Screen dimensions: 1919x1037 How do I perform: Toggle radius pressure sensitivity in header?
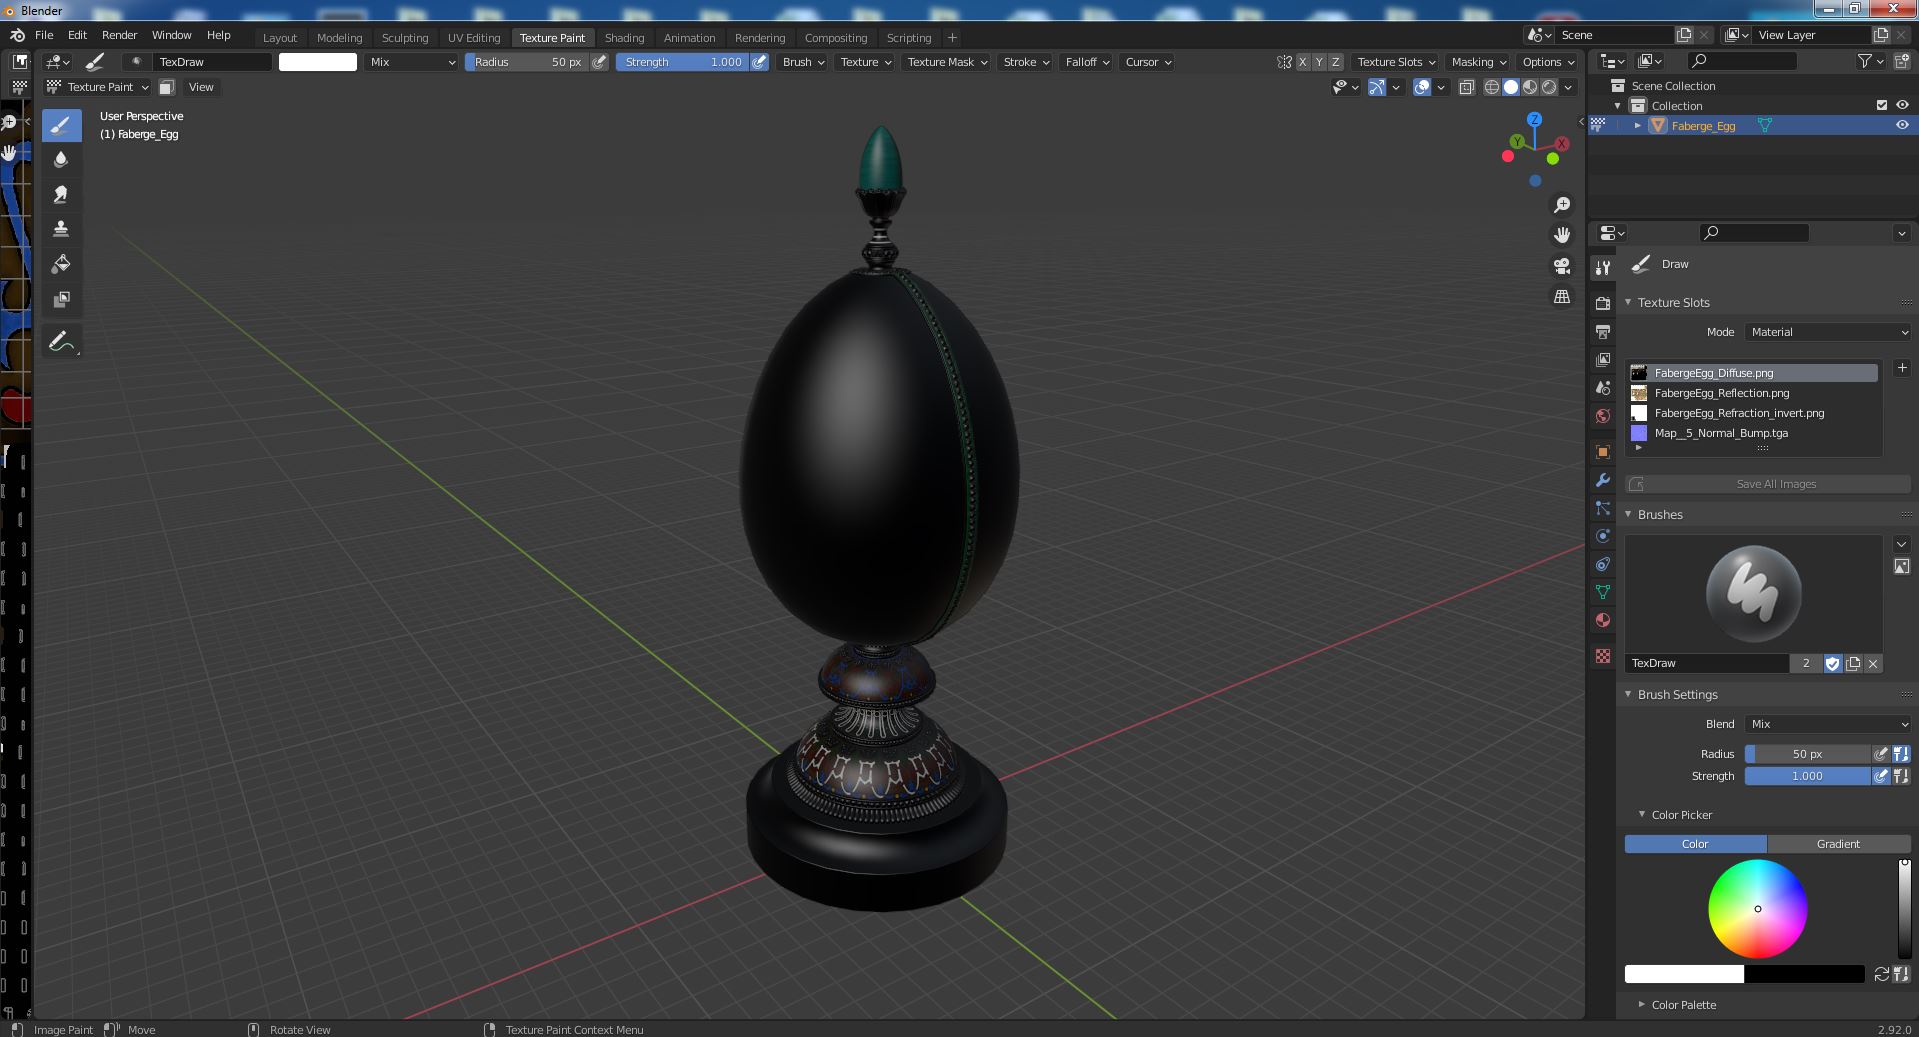click(599, 62)
